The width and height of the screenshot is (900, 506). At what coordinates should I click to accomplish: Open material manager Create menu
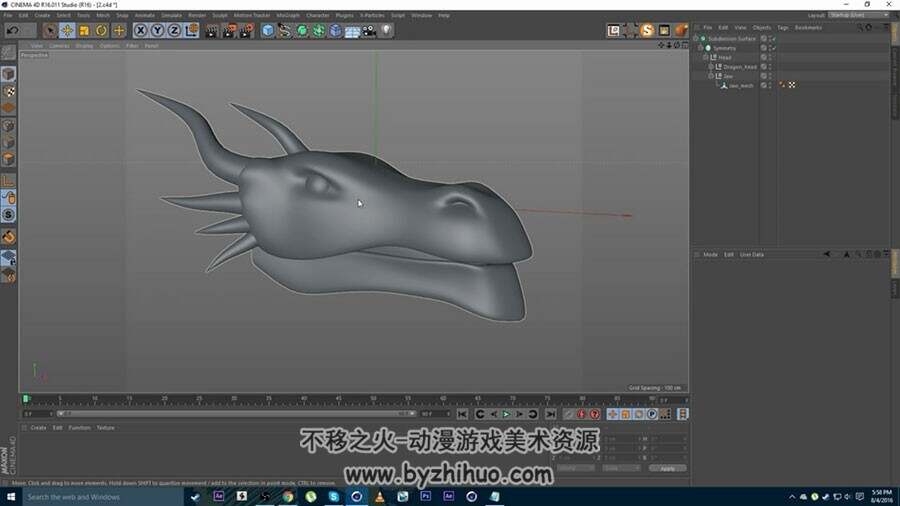38,428
